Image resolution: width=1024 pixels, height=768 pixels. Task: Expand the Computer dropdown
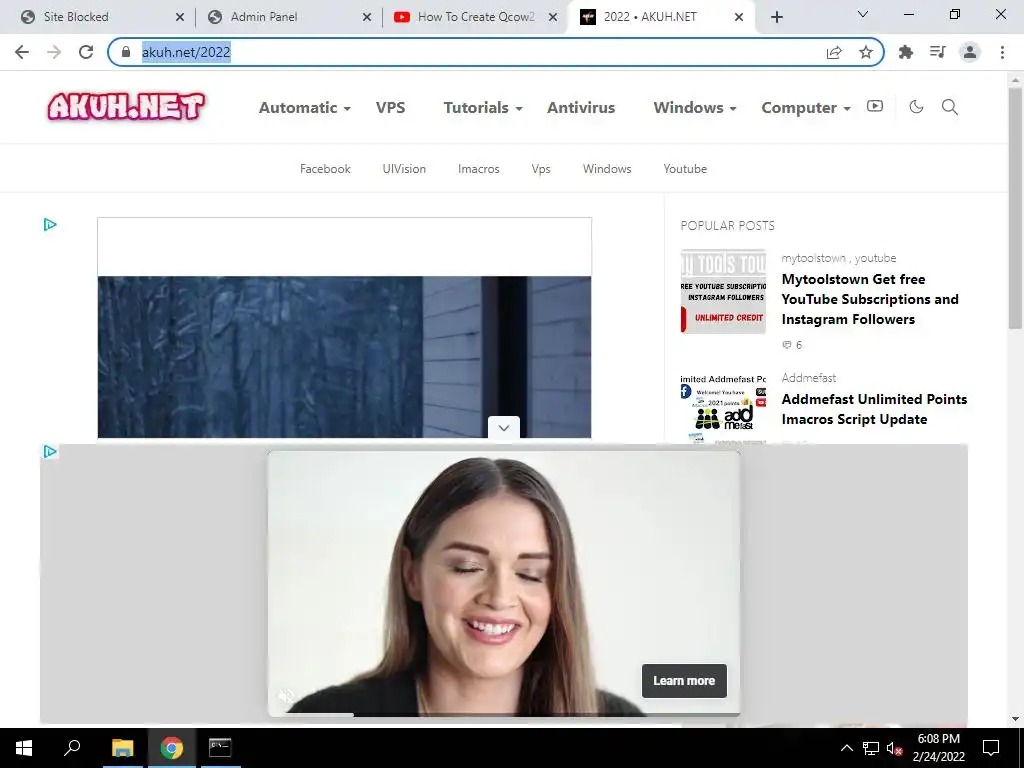tap(806, 108)
